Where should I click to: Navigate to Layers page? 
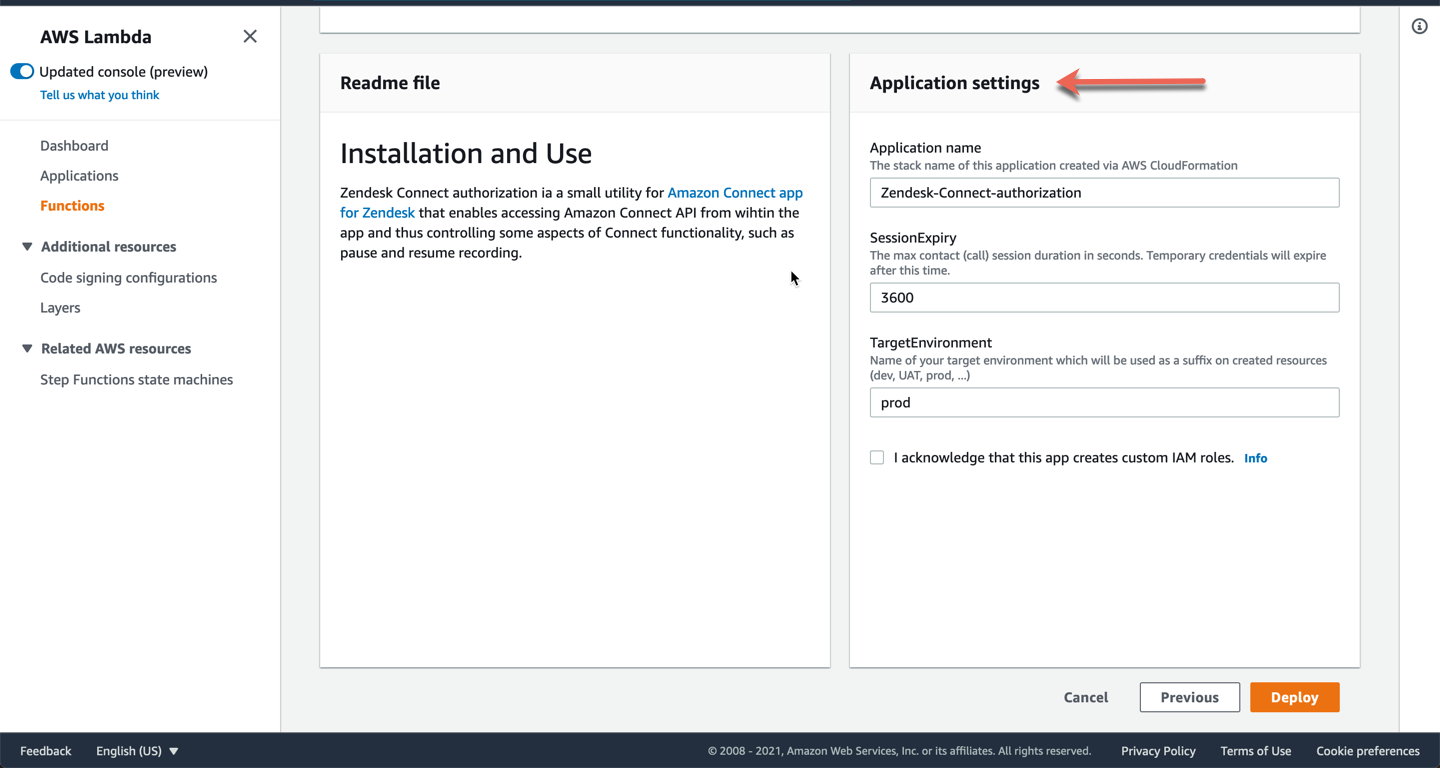(x=60, y=308)
